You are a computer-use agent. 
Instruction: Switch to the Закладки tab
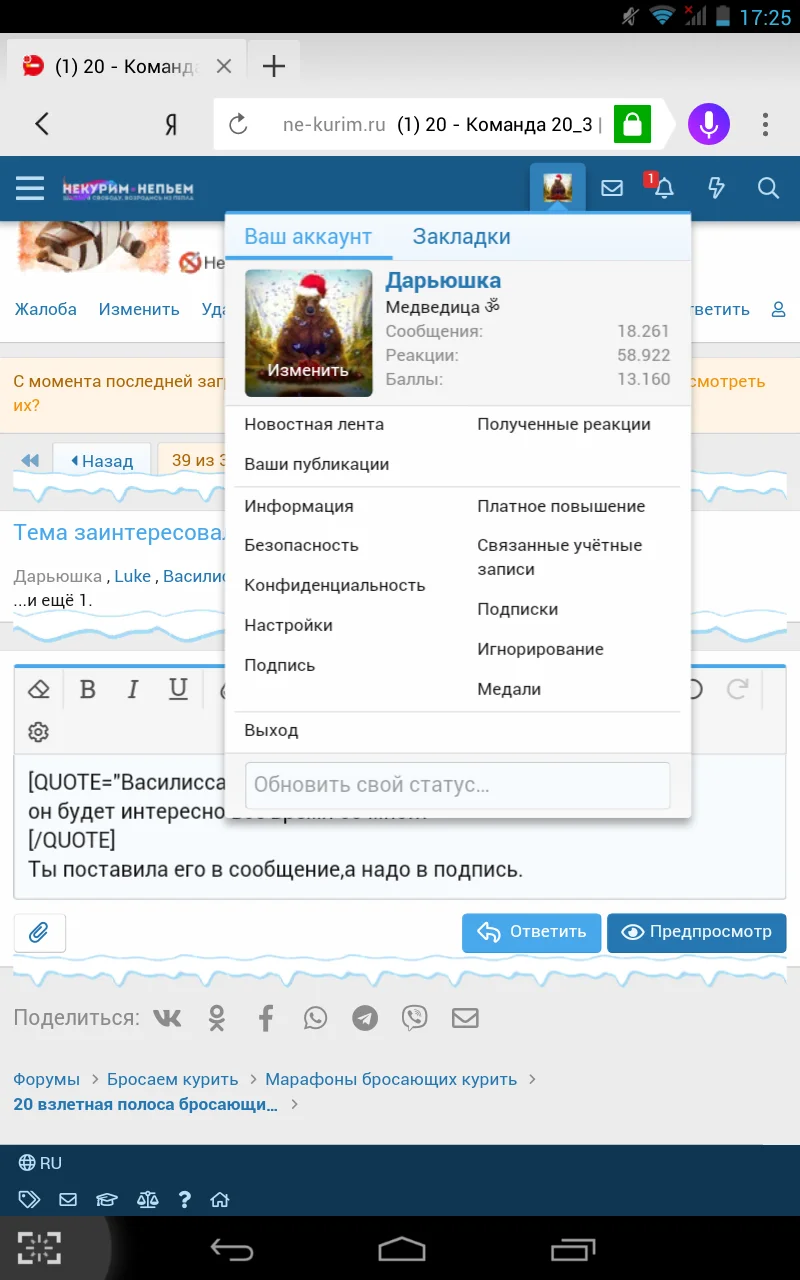(461, 237)
